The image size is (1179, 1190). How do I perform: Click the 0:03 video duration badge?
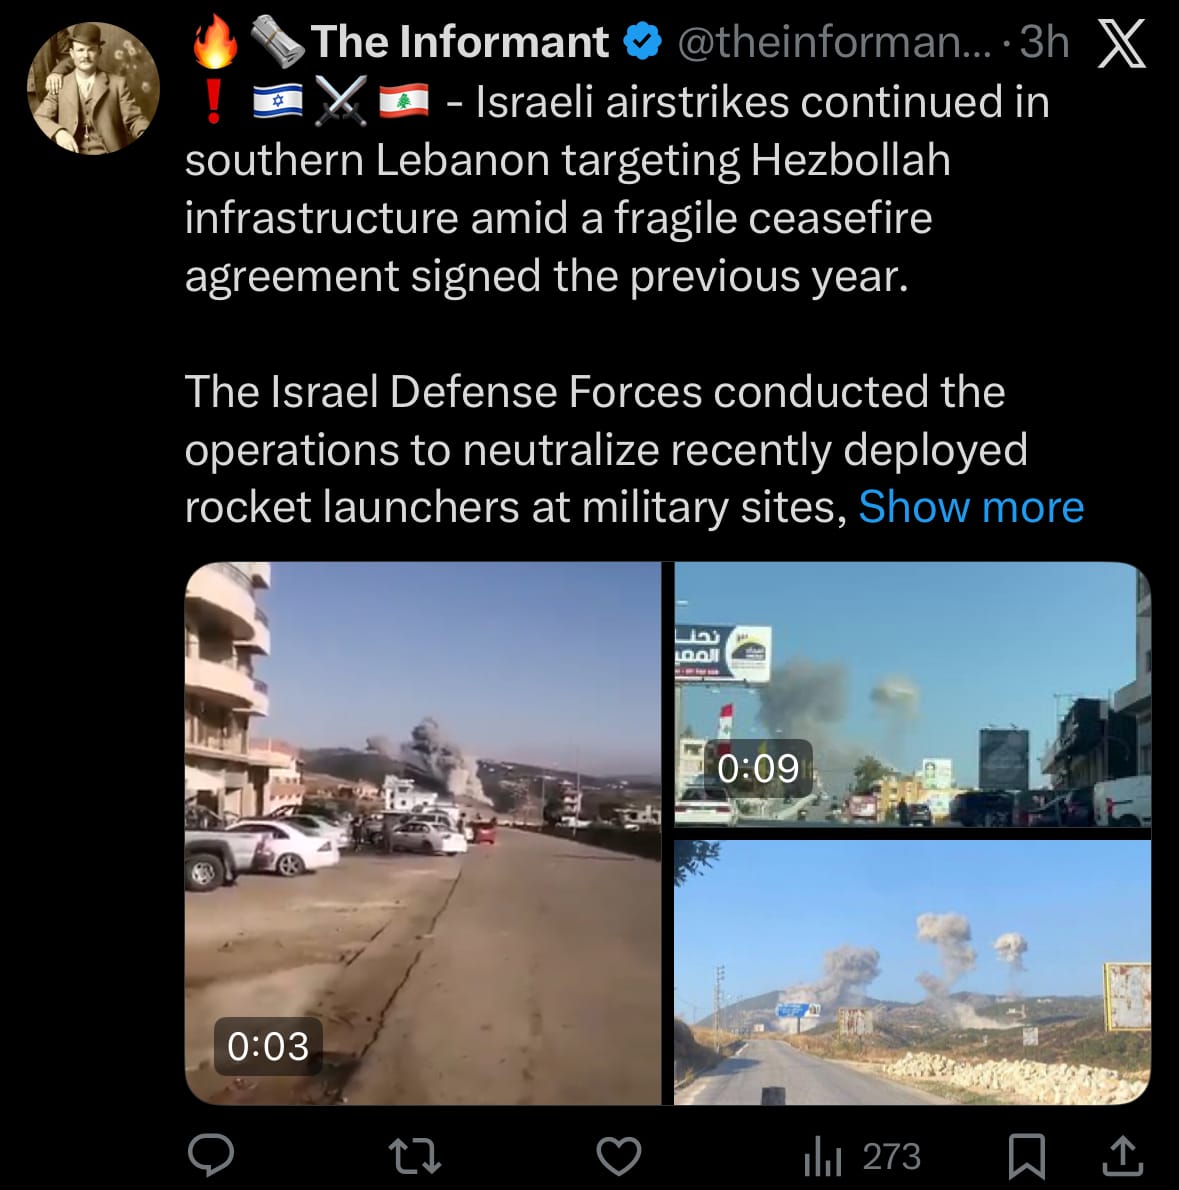[x=268, y=1046]
